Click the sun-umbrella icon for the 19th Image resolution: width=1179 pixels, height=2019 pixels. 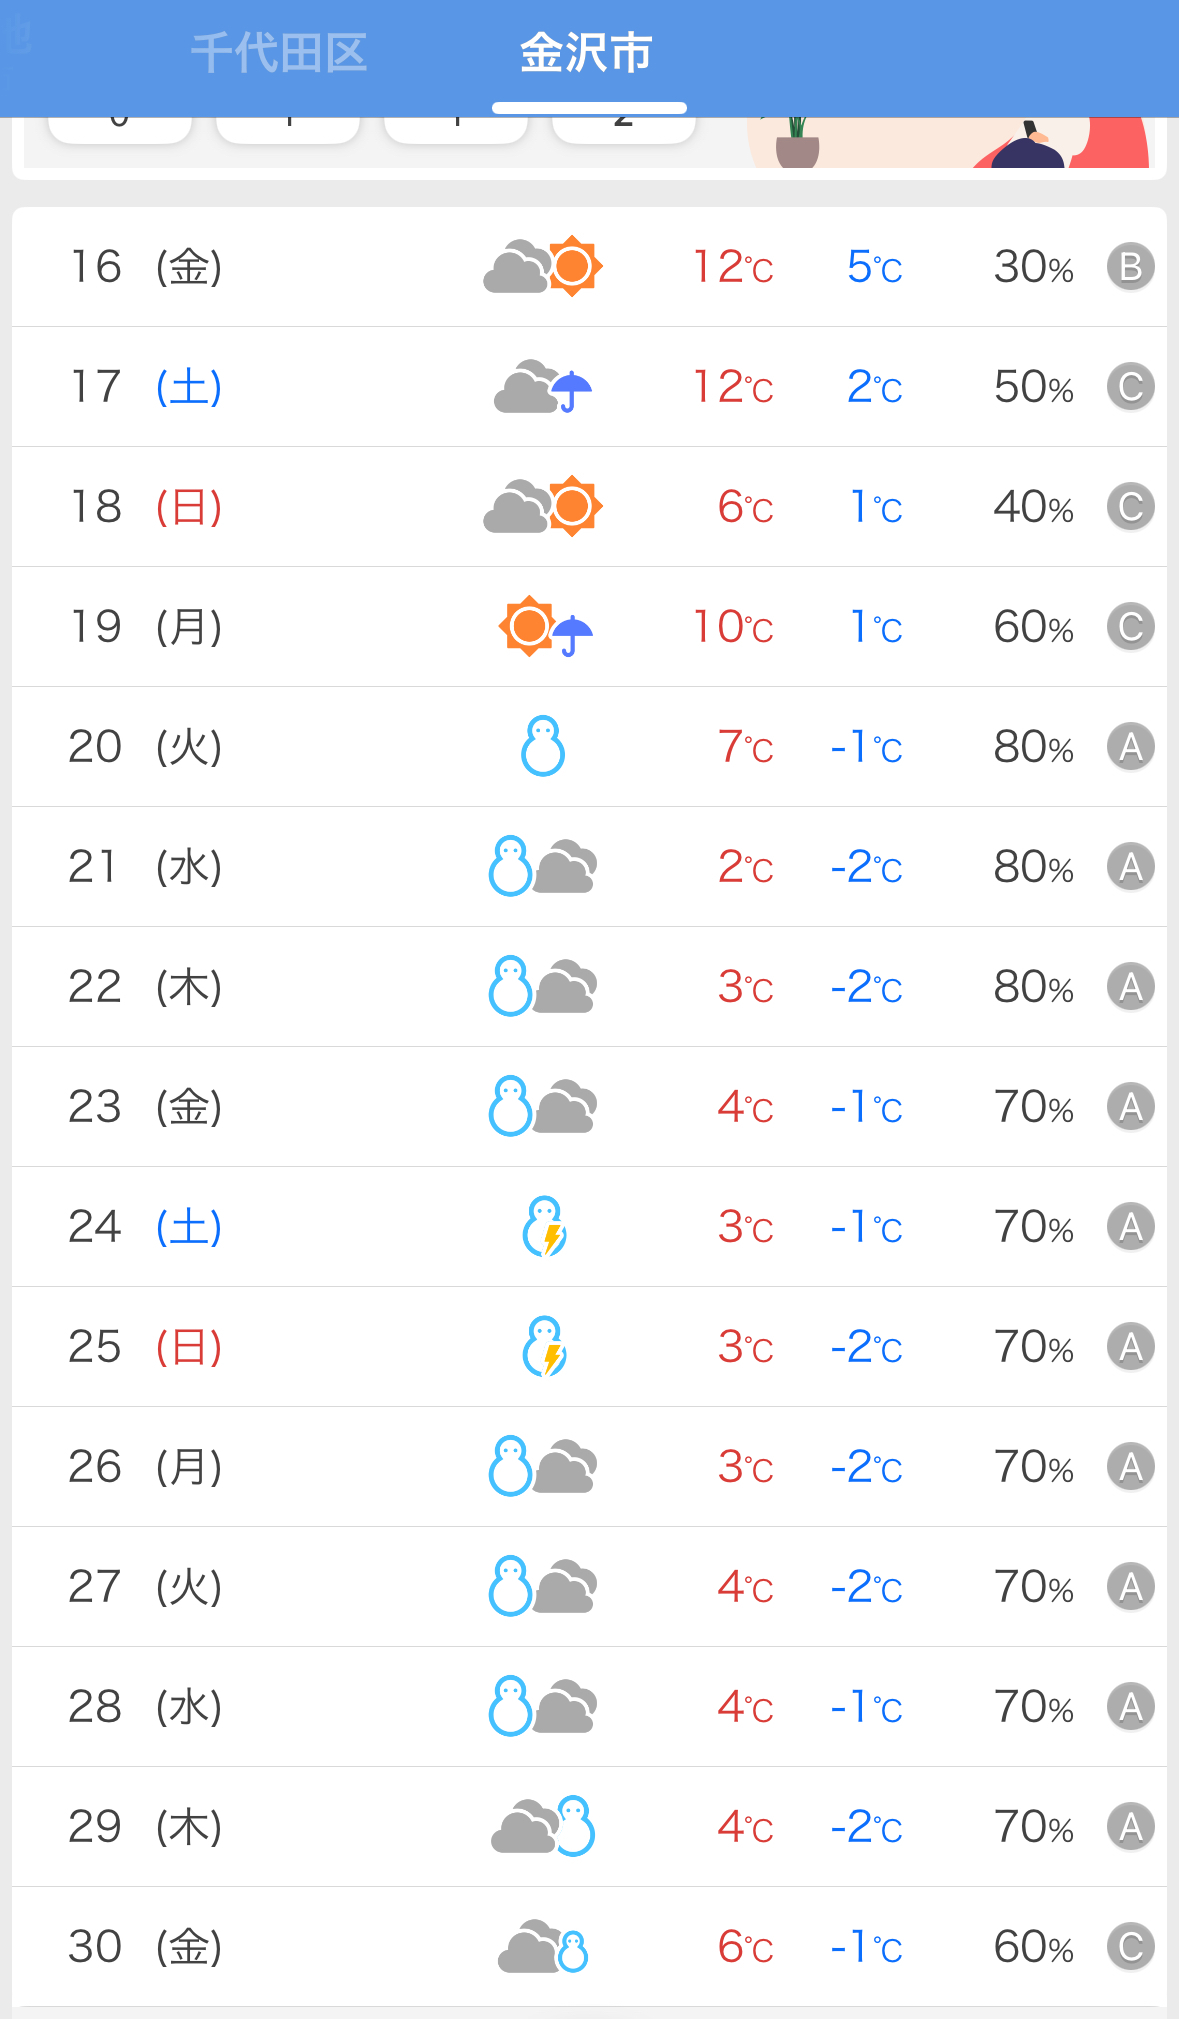(545, 627)
